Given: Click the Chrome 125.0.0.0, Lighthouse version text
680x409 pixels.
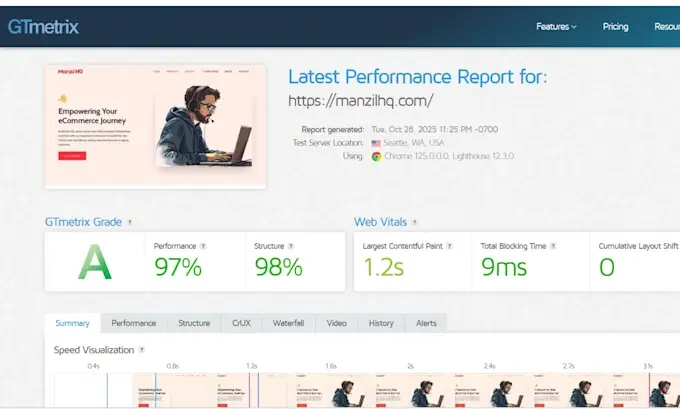Looking at the screenshot, I should [449, 156].
